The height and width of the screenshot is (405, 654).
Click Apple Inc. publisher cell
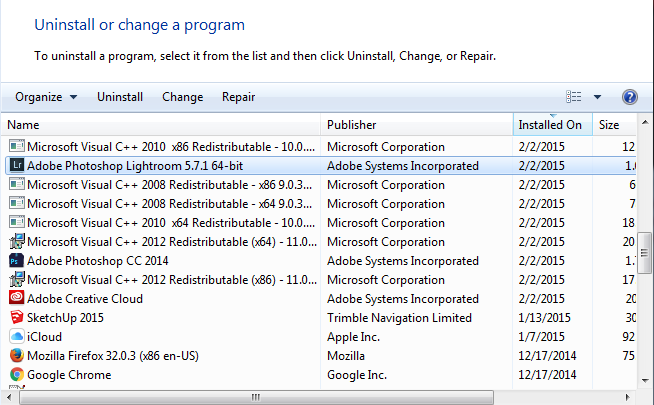353,337
